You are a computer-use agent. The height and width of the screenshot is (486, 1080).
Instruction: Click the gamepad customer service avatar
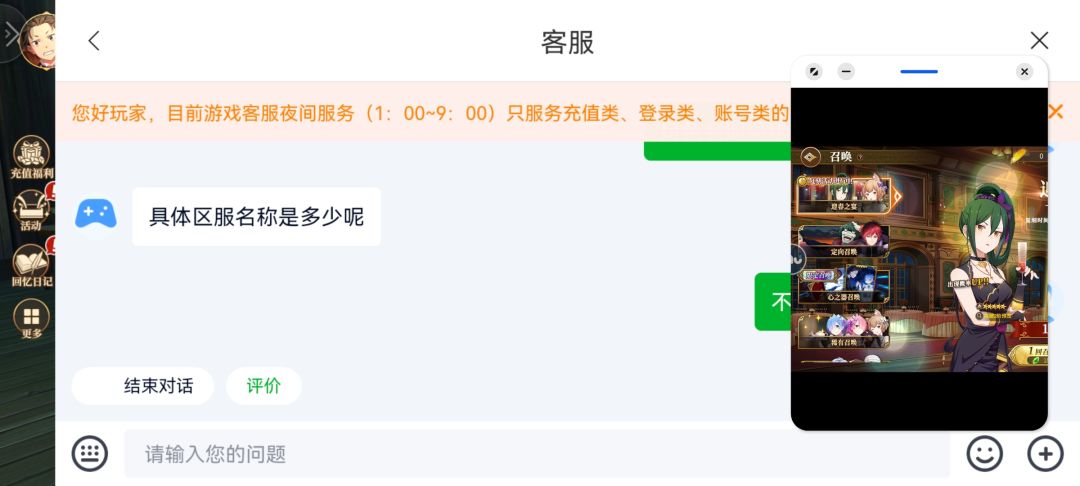click(x=96, y=214)
